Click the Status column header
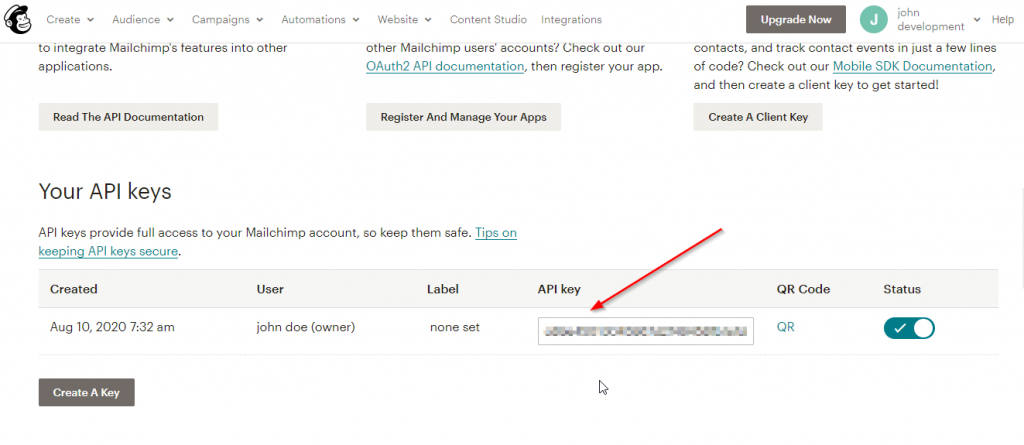 902,289
